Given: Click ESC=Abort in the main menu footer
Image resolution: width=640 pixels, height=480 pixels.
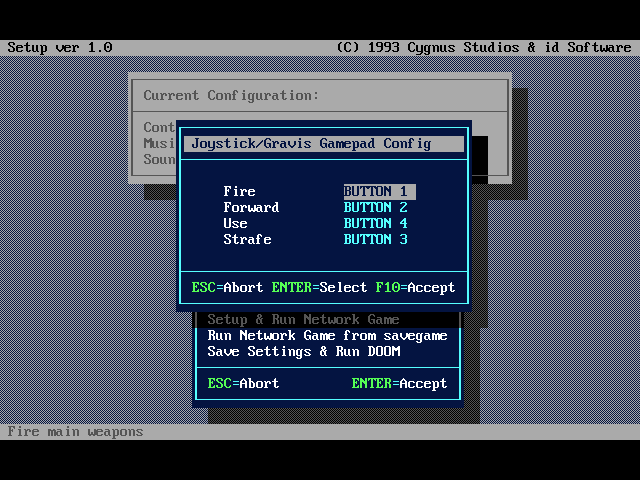Looking at the screenshot, I should (243, 383).
